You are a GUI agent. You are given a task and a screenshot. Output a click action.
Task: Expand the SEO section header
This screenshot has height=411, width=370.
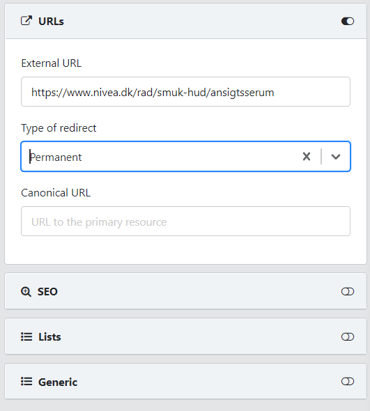pos(185,291)
